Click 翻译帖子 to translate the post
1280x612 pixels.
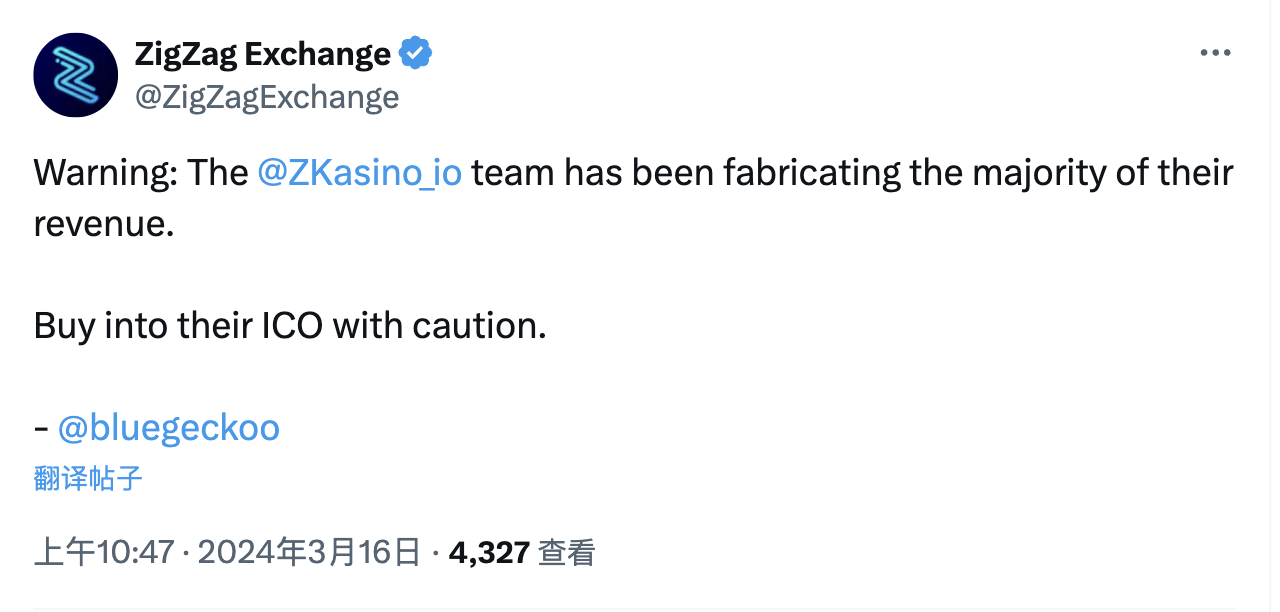point(88,478)
